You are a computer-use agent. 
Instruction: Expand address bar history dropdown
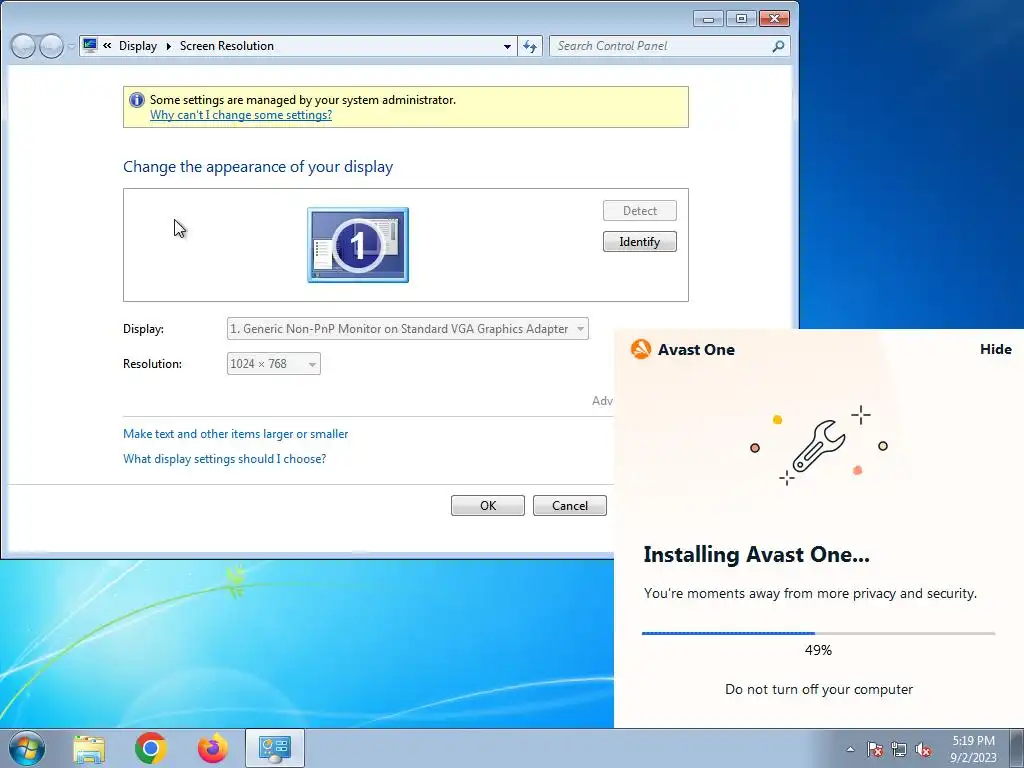[507, 46]
